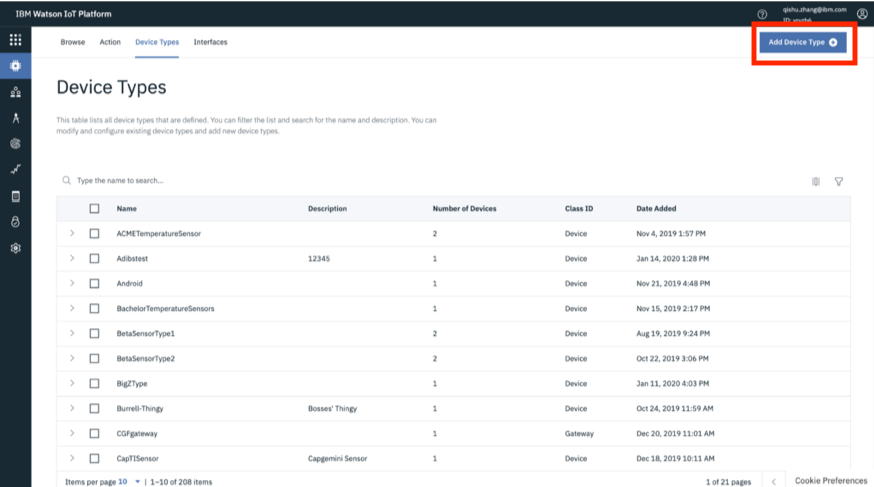Viewport: 874px width, 487px height.
Task: Open Cookie Preferences
Action: pos(831,480)
